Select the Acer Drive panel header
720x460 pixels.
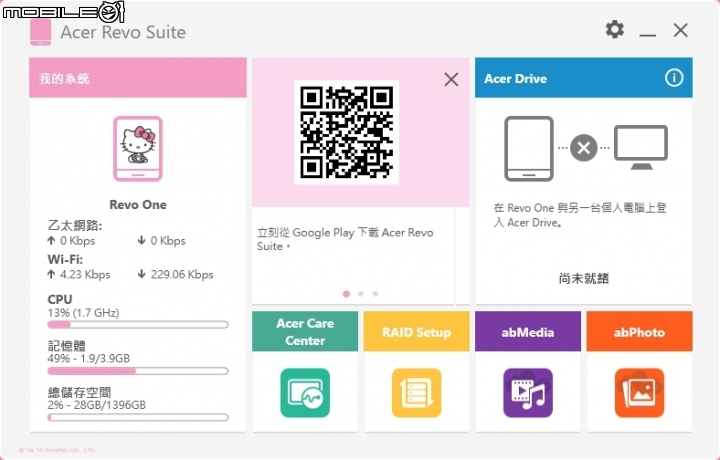pos(584,78)
